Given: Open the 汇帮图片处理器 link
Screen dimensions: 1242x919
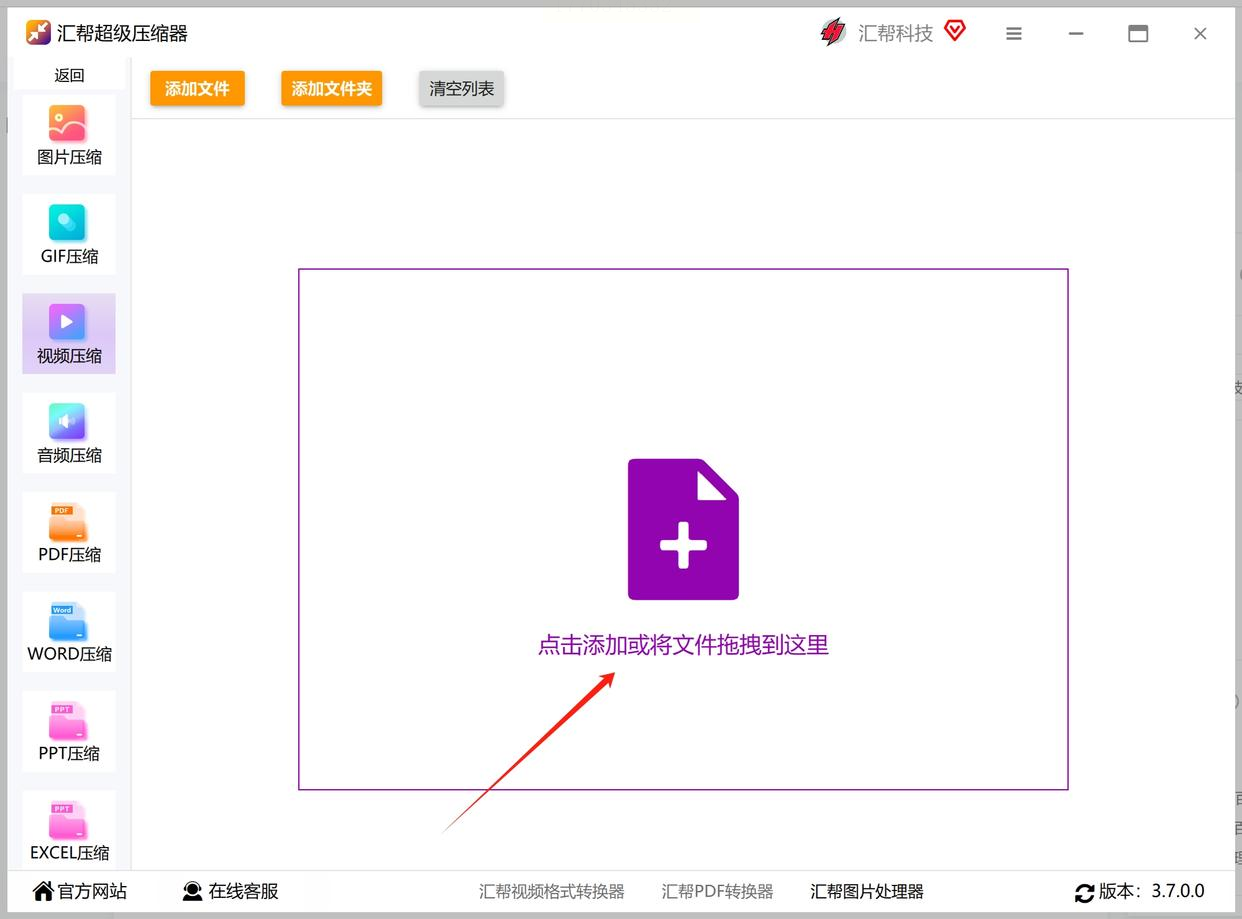Looking at the screenshot, I should point(867,891).
